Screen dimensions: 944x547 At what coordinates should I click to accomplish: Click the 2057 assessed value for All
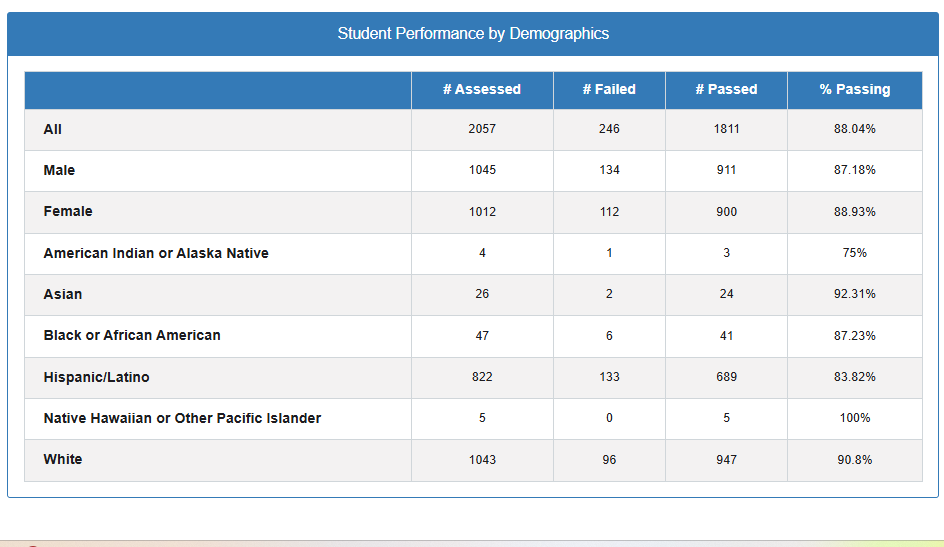click(482, 129)
